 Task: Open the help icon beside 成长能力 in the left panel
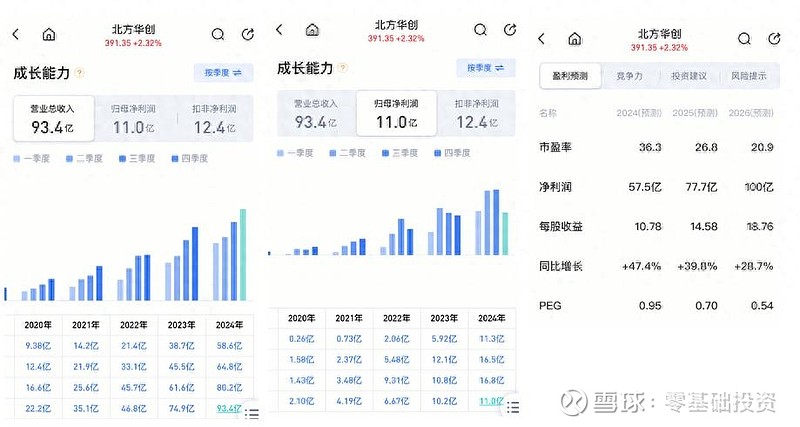point(80,73)
